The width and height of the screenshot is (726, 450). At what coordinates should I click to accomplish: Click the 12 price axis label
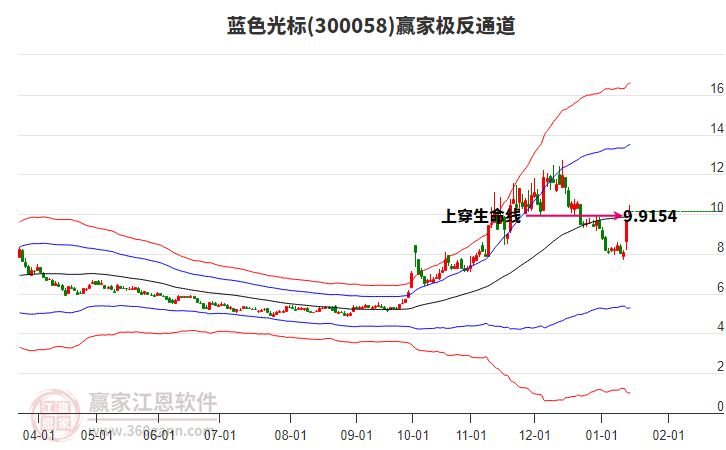click(x=717, y=168)
